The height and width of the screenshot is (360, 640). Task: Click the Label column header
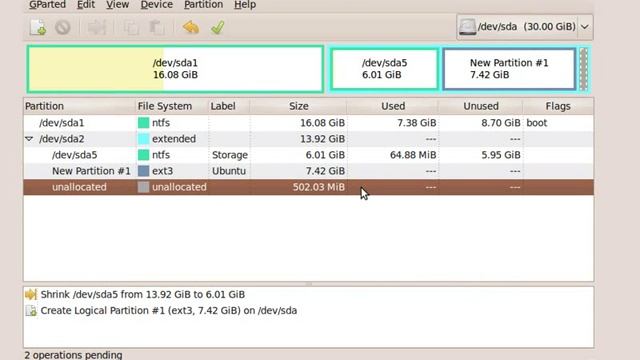(229, 106)
